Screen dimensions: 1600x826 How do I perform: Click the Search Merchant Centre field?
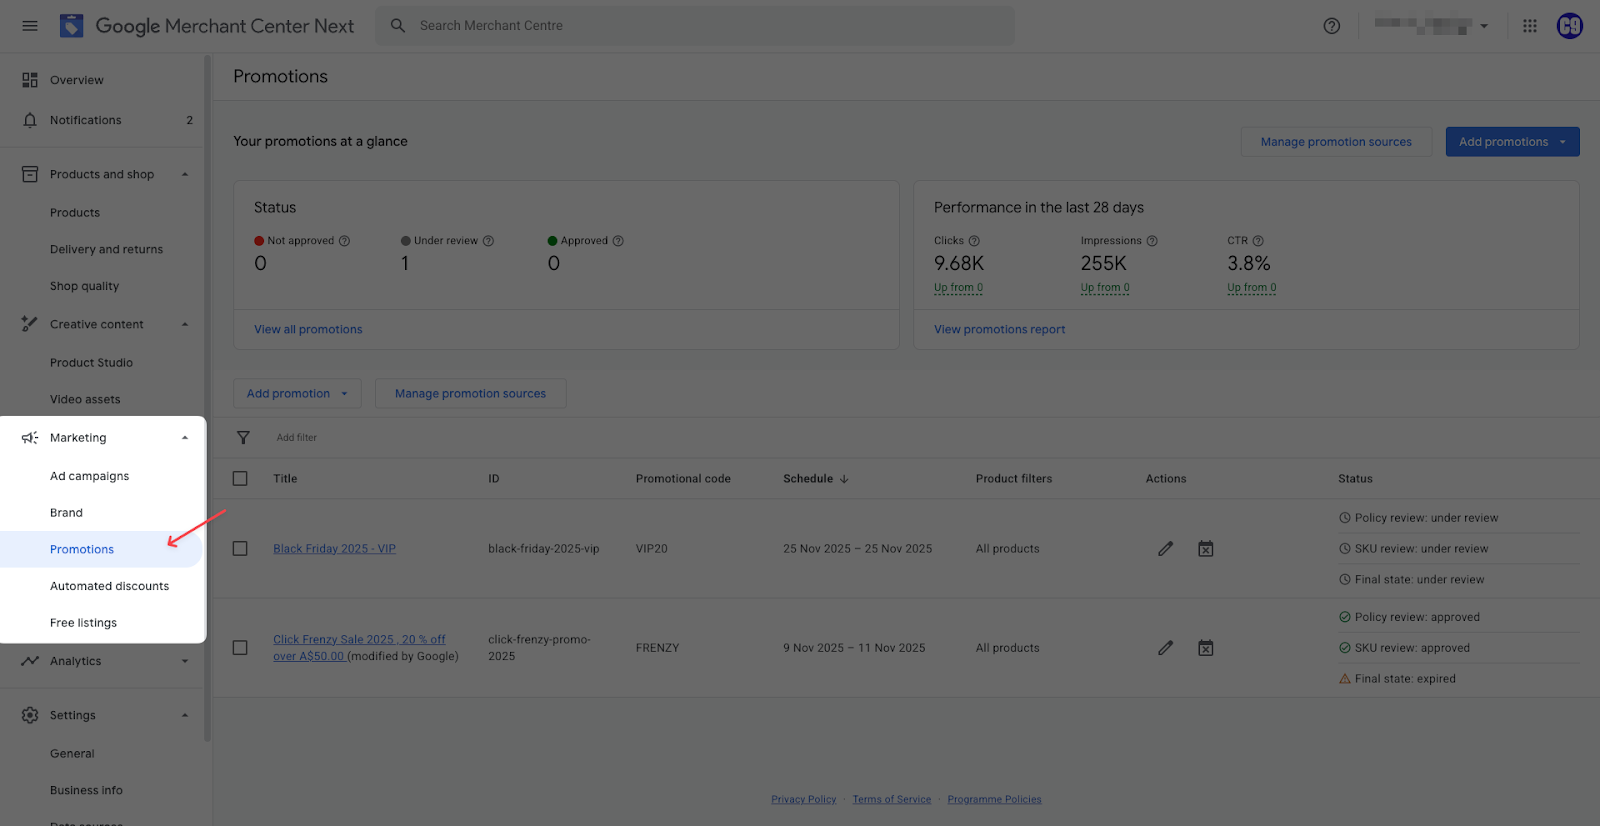click(x=700, y=26)
